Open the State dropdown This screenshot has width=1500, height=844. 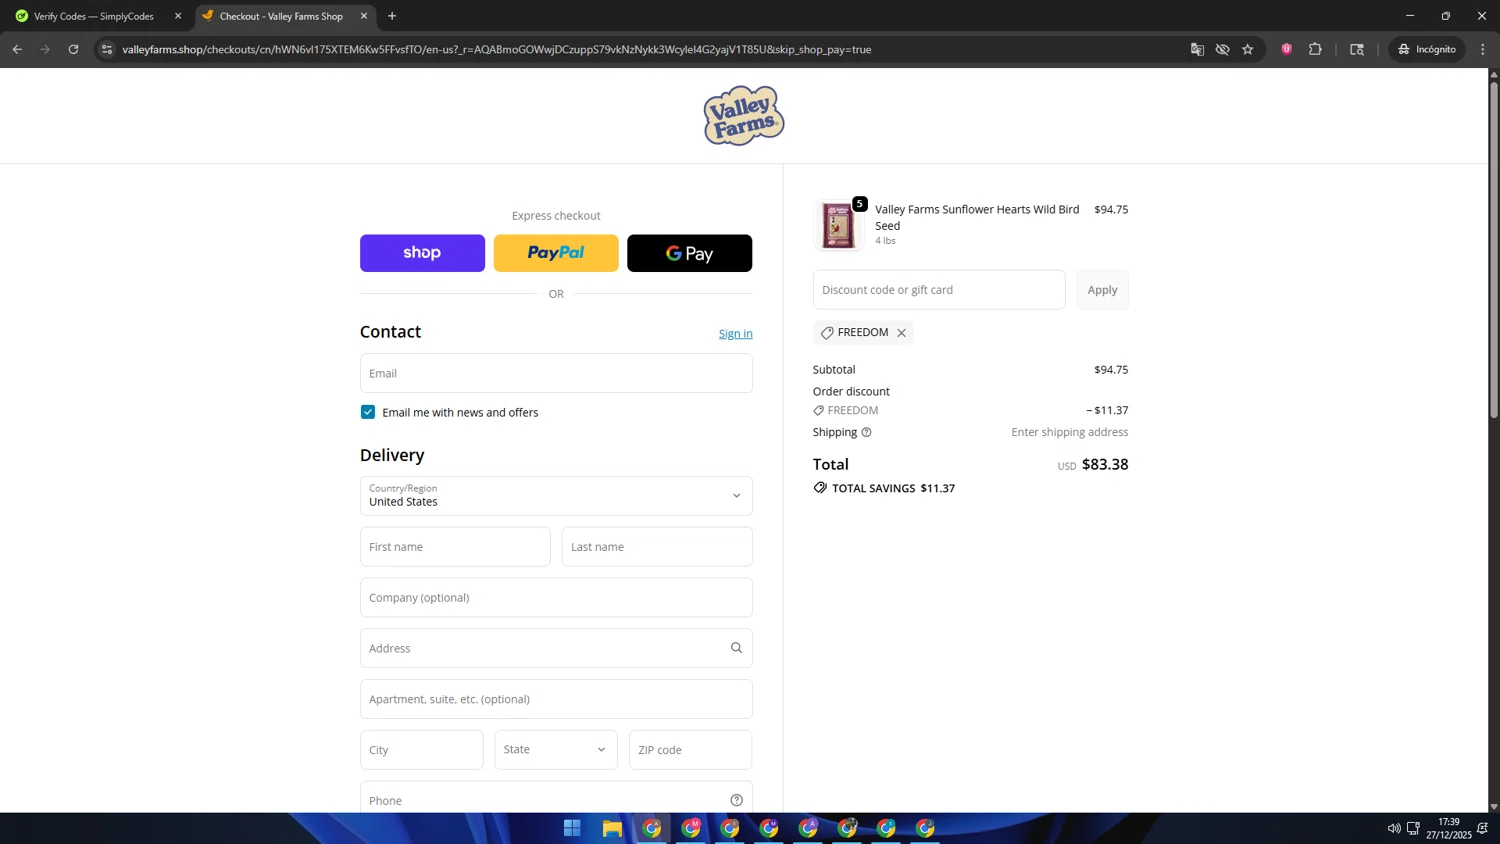pos(556,750)
